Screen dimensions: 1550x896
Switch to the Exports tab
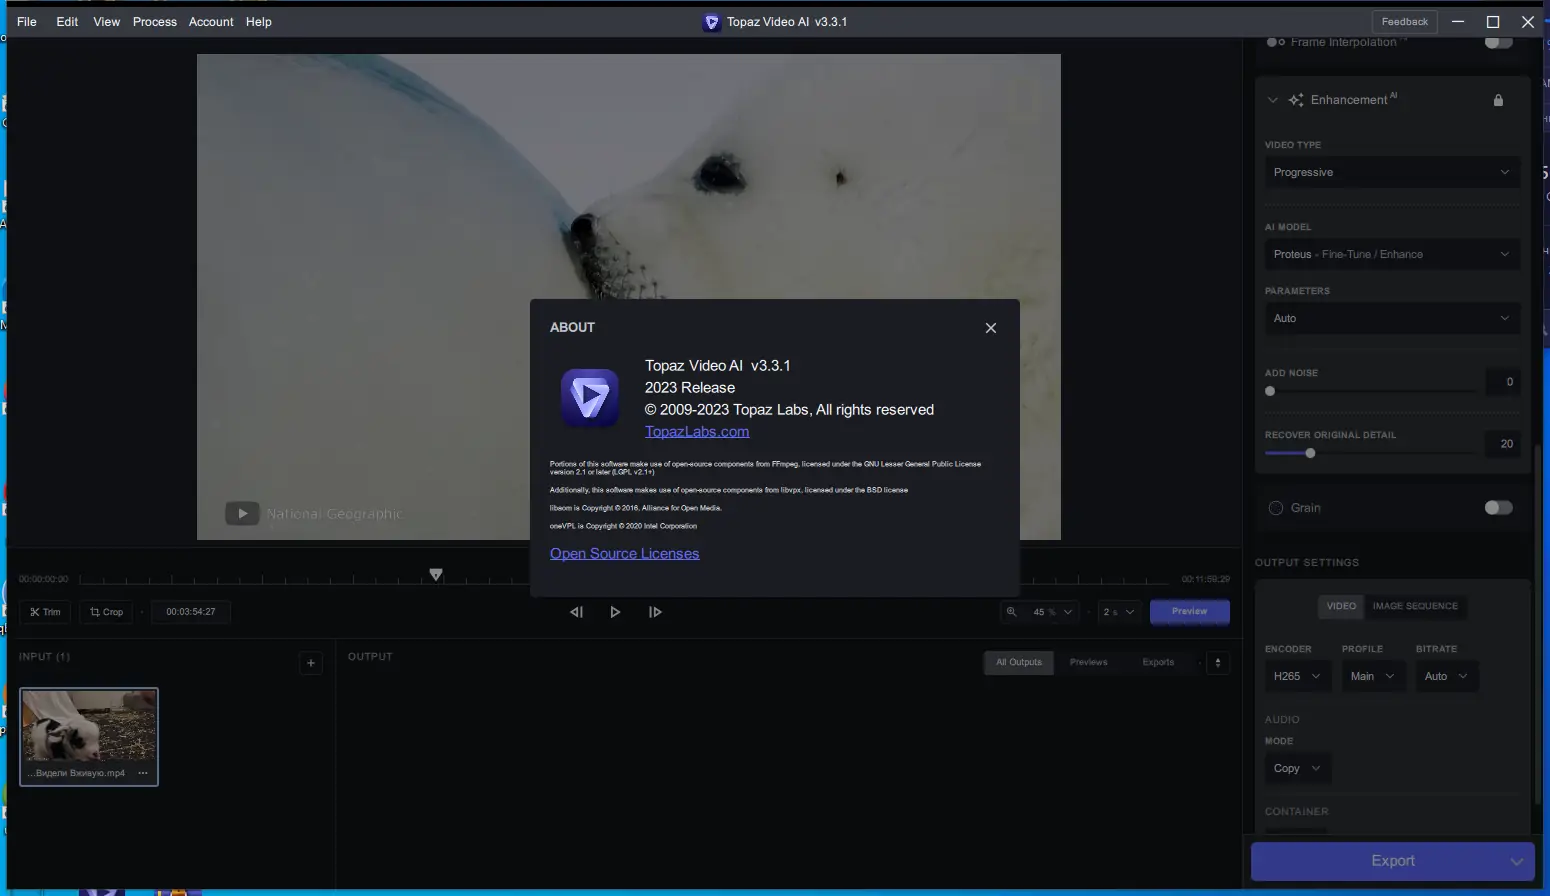1158,662
